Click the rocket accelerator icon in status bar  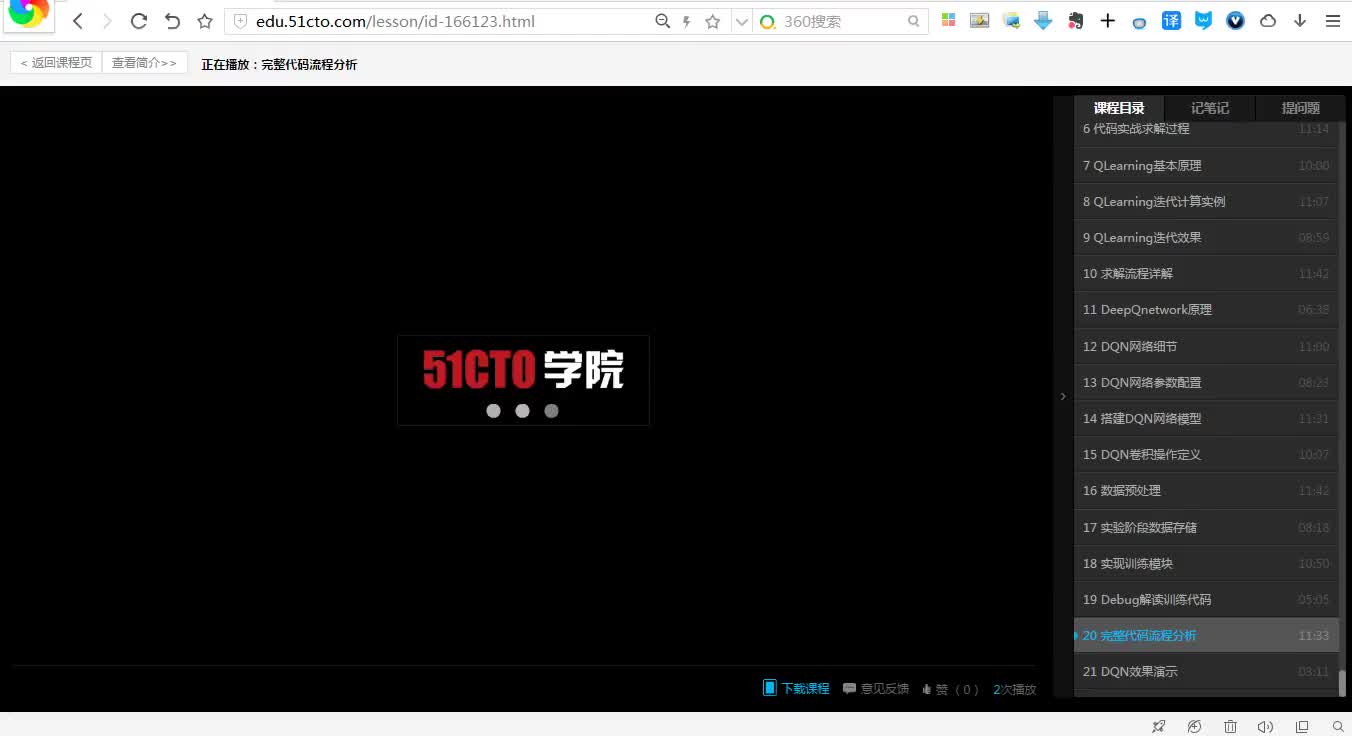1158,726
